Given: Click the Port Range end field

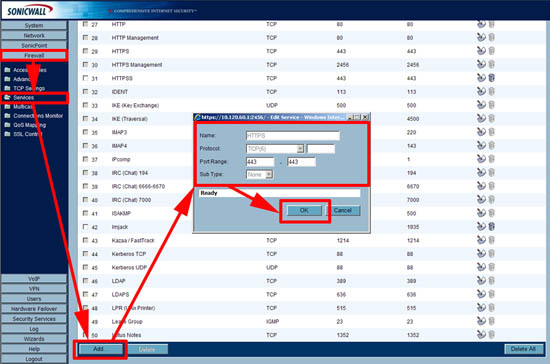Looking at the screenshot, I should pos(301,162).
